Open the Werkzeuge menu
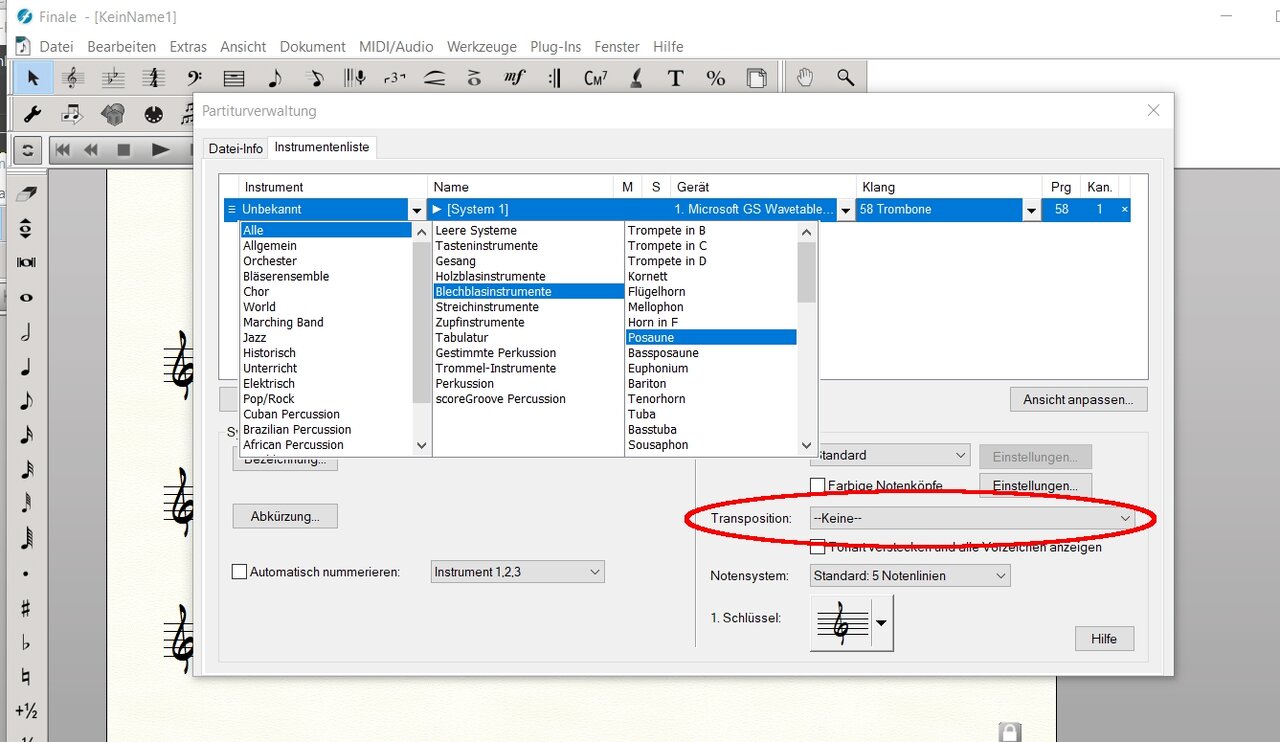Screen dimensions: 1280x742 (481, 47)
